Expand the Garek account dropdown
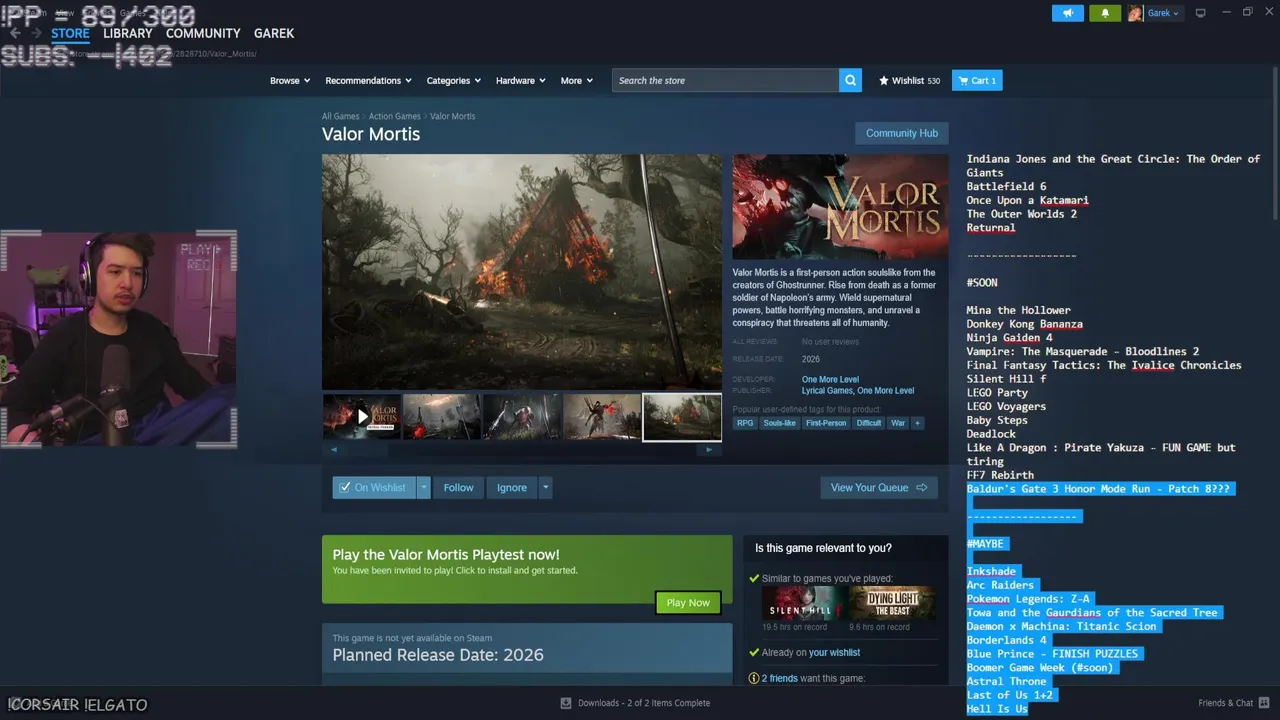The height and width of the screenshot is (720, 1280). pyautogui.click(x=1163, y=13)
